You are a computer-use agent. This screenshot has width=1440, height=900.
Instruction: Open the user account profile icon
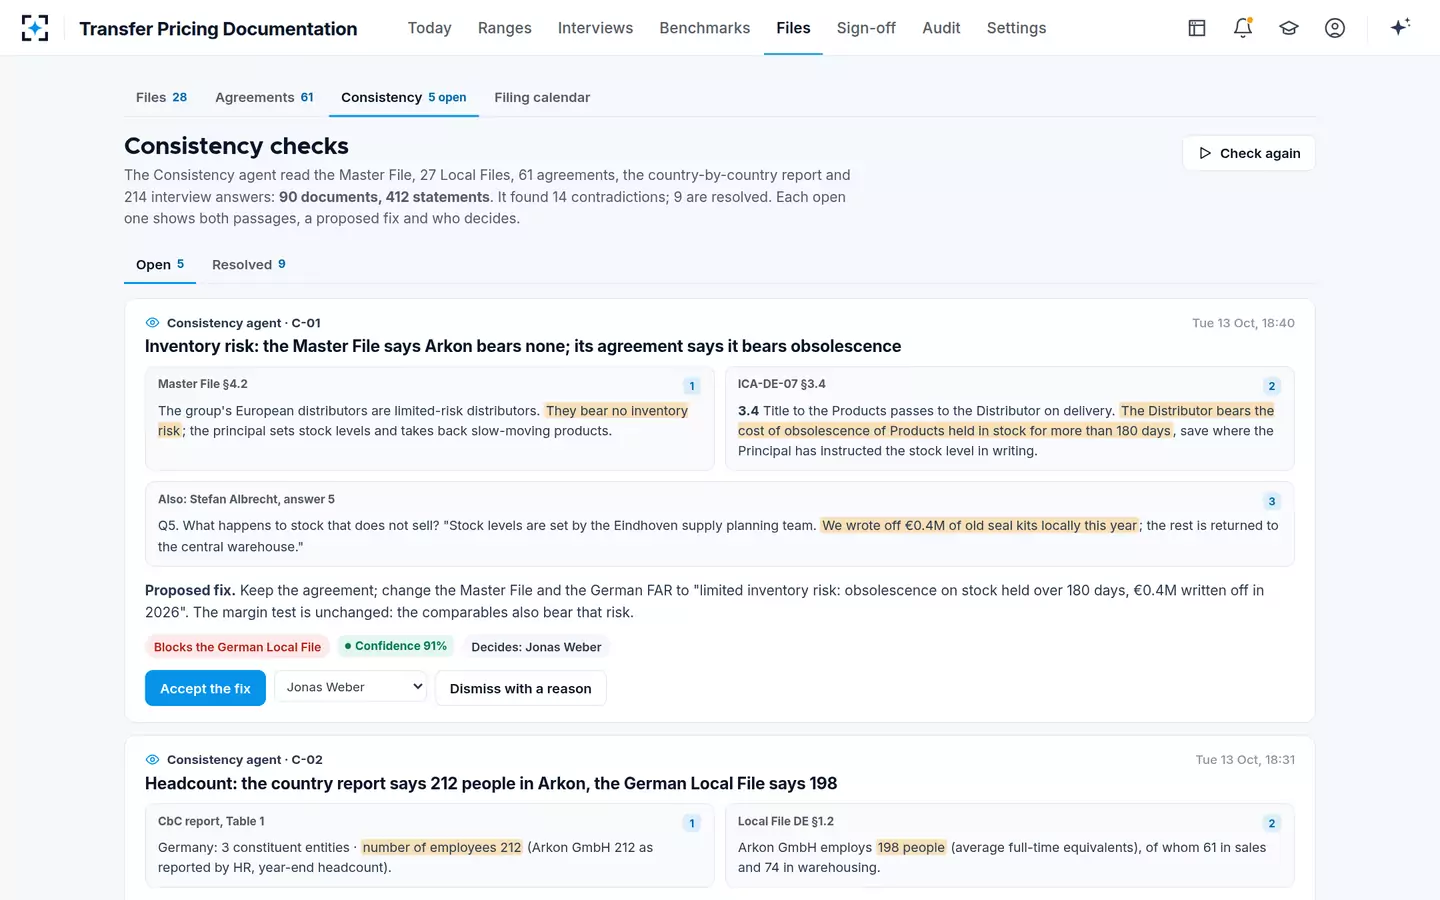tap(1335, 28)
